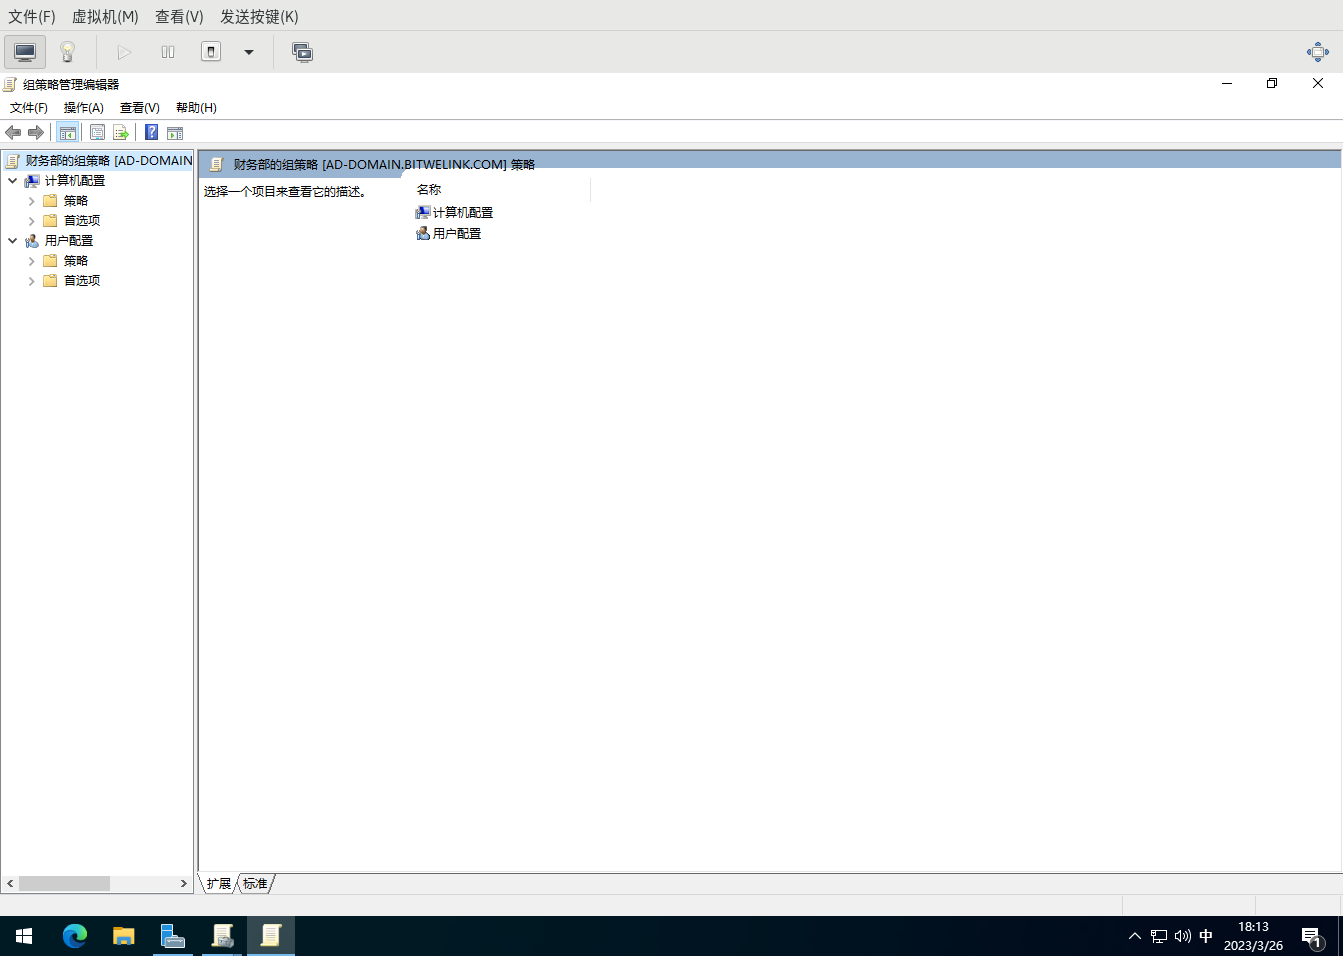Select the 策略 folder under 计算机配置
This screenshot has height=956, width=1343.
[75, 201]
